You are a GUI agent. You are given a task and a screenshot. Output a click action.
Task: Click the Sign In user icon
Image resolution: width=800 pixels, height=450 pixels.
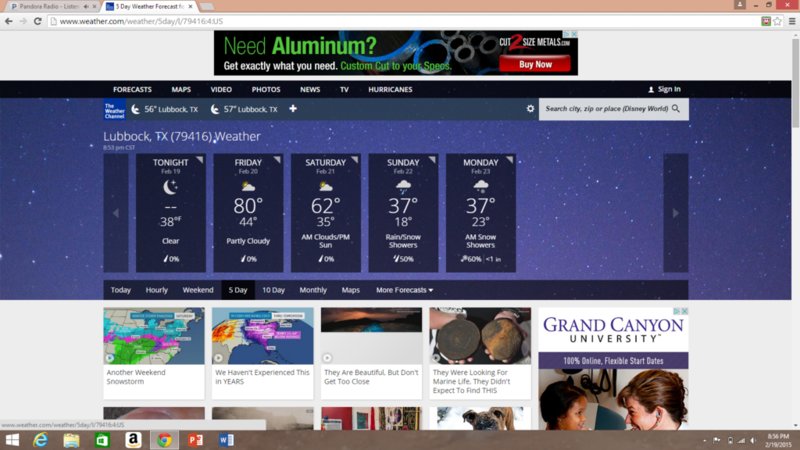651,89
